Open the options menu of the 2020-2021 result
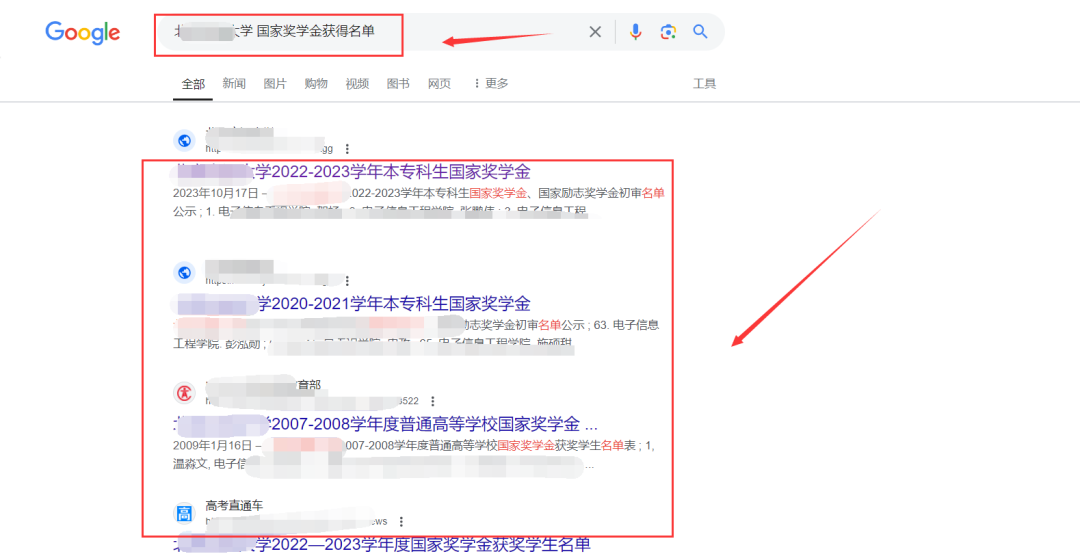This screenshot has width=1080, height=554. [x=348, y=281]
